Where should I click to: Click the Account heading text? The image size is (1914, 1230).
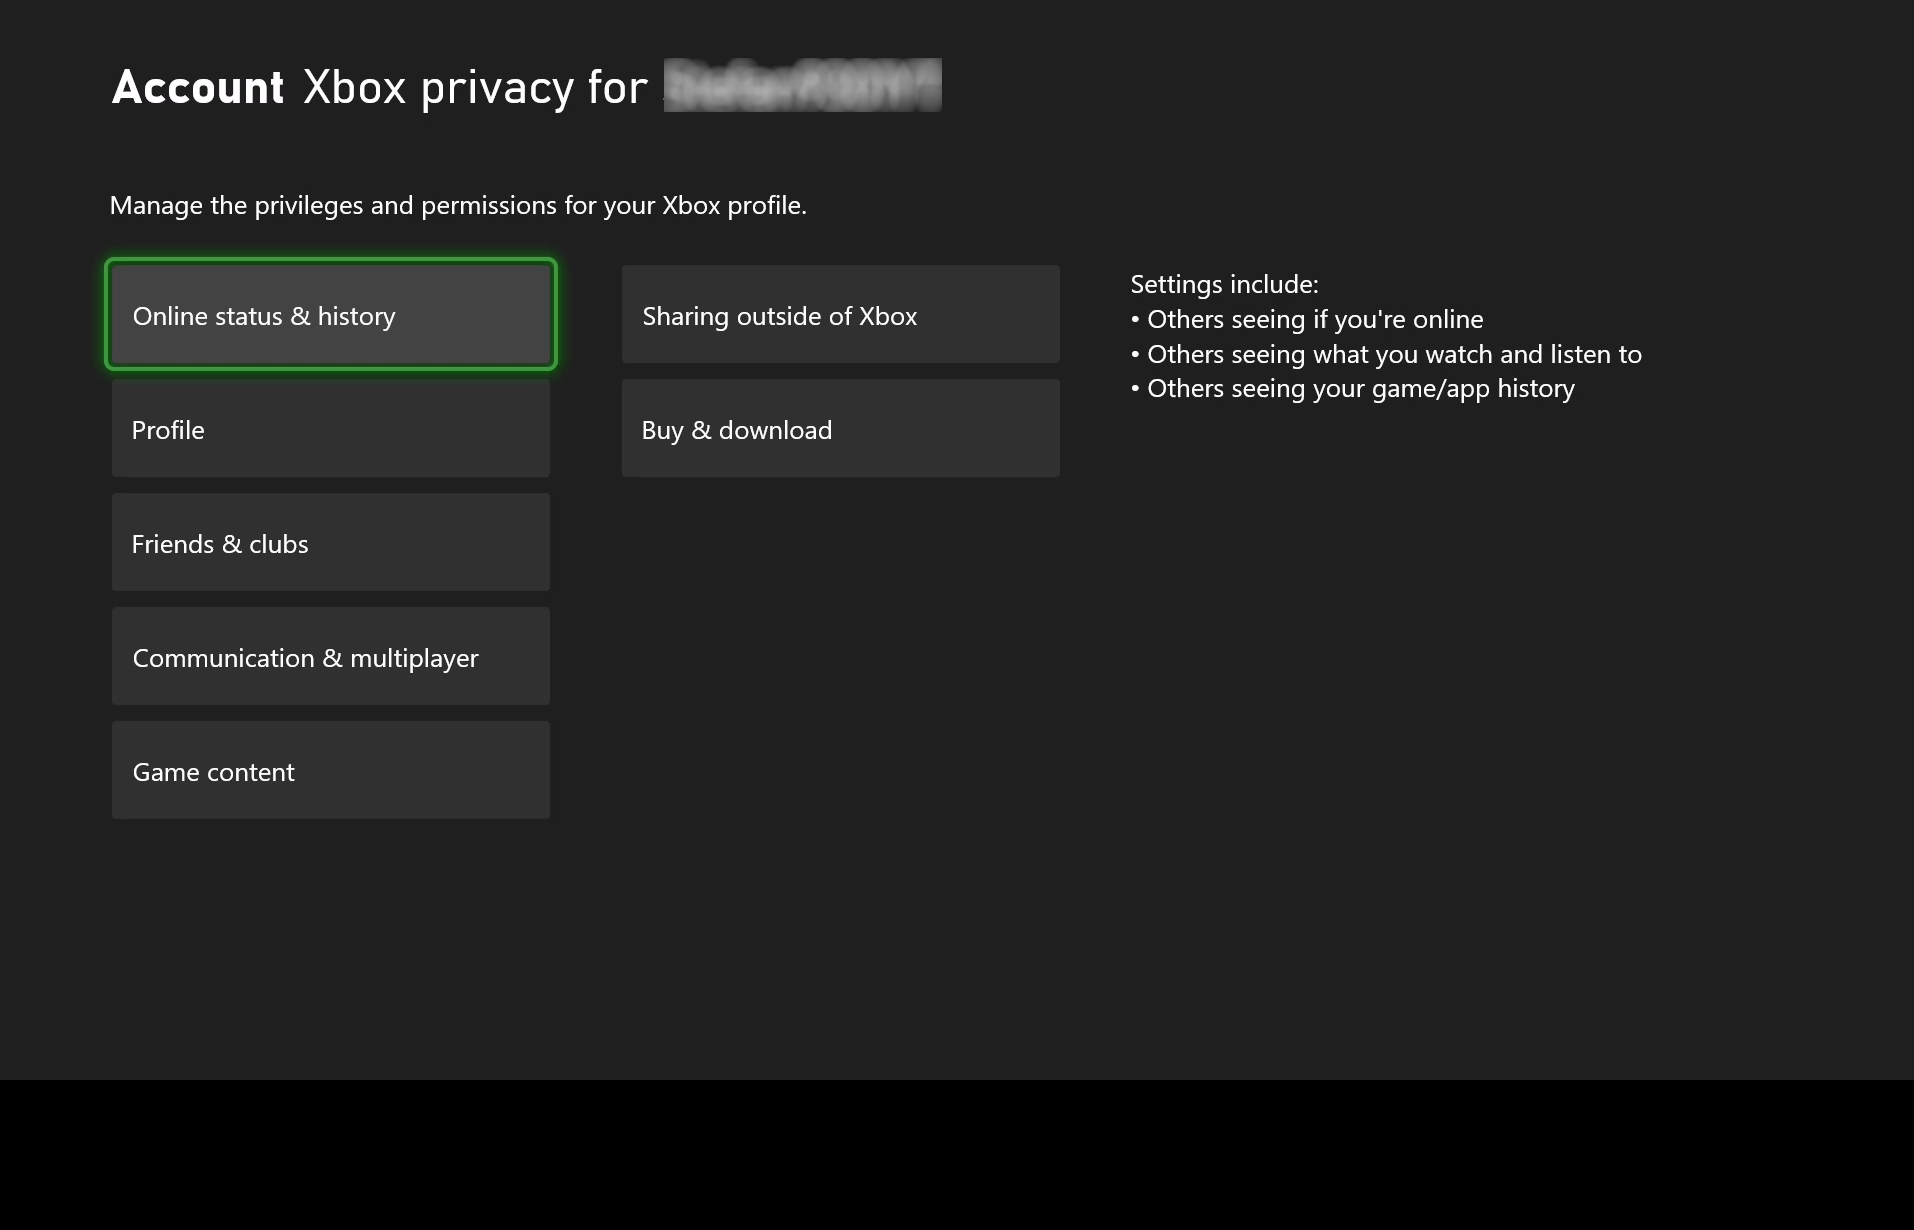pos(198,87)
